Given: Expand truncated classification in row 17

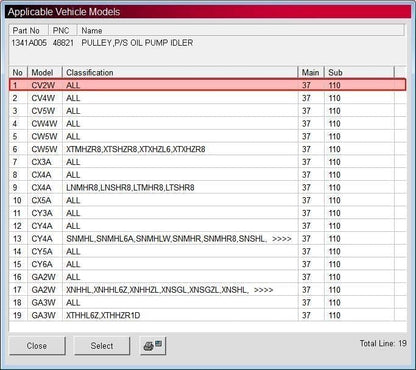Looking at the screenshot, I should click(x=263, y=290).
